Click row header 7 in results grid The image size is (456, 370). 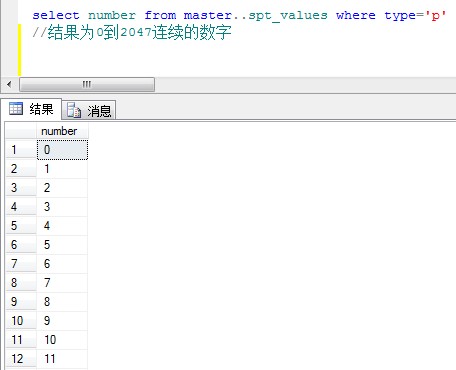[x=21, y=264]
